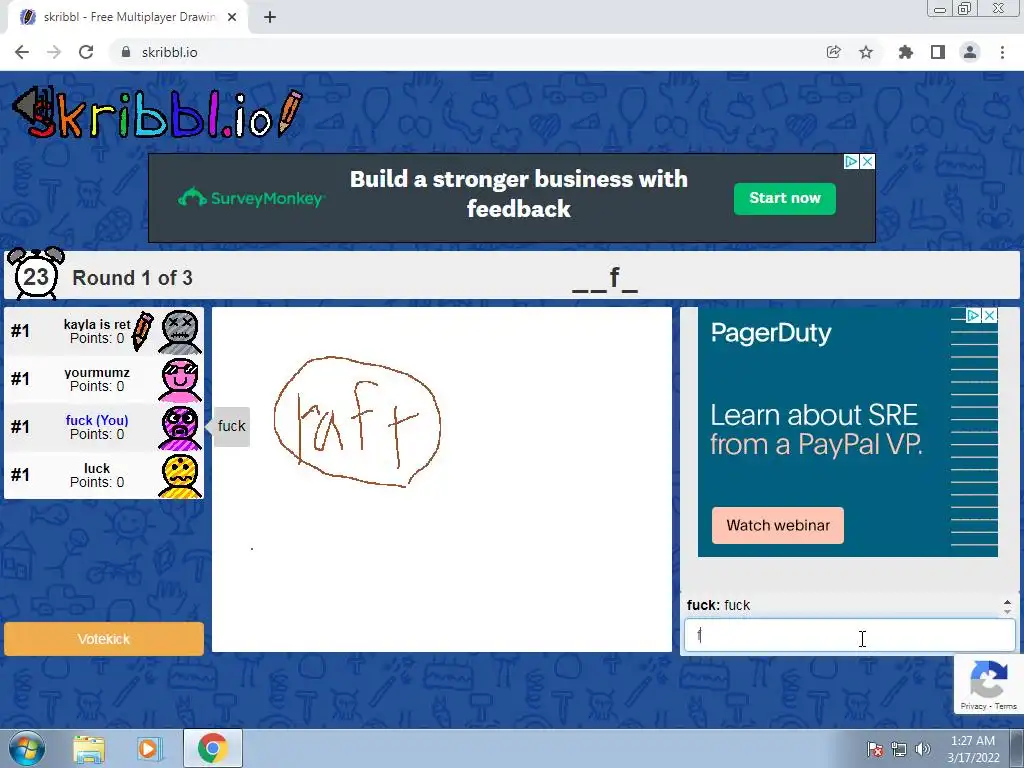Open Chrome extensions puzzle icon
Screen dimensions: 1024x768
905,52
